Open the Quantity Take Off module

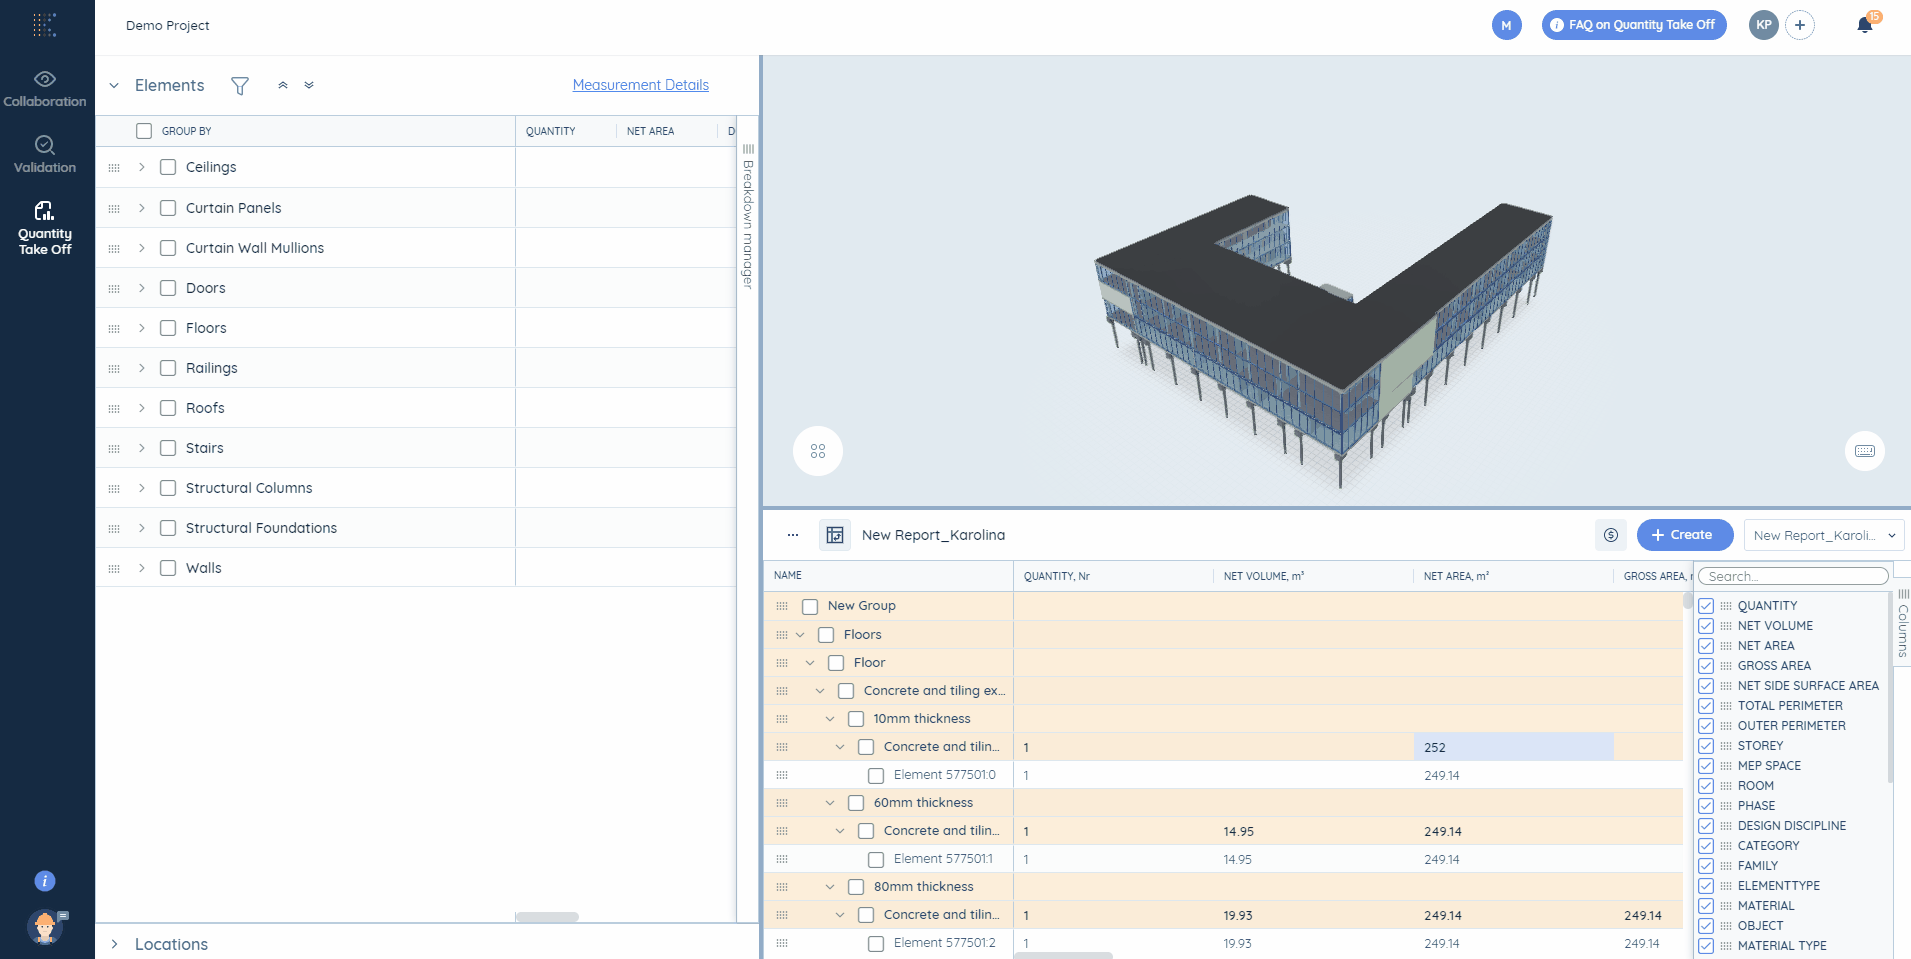[45, 228]
